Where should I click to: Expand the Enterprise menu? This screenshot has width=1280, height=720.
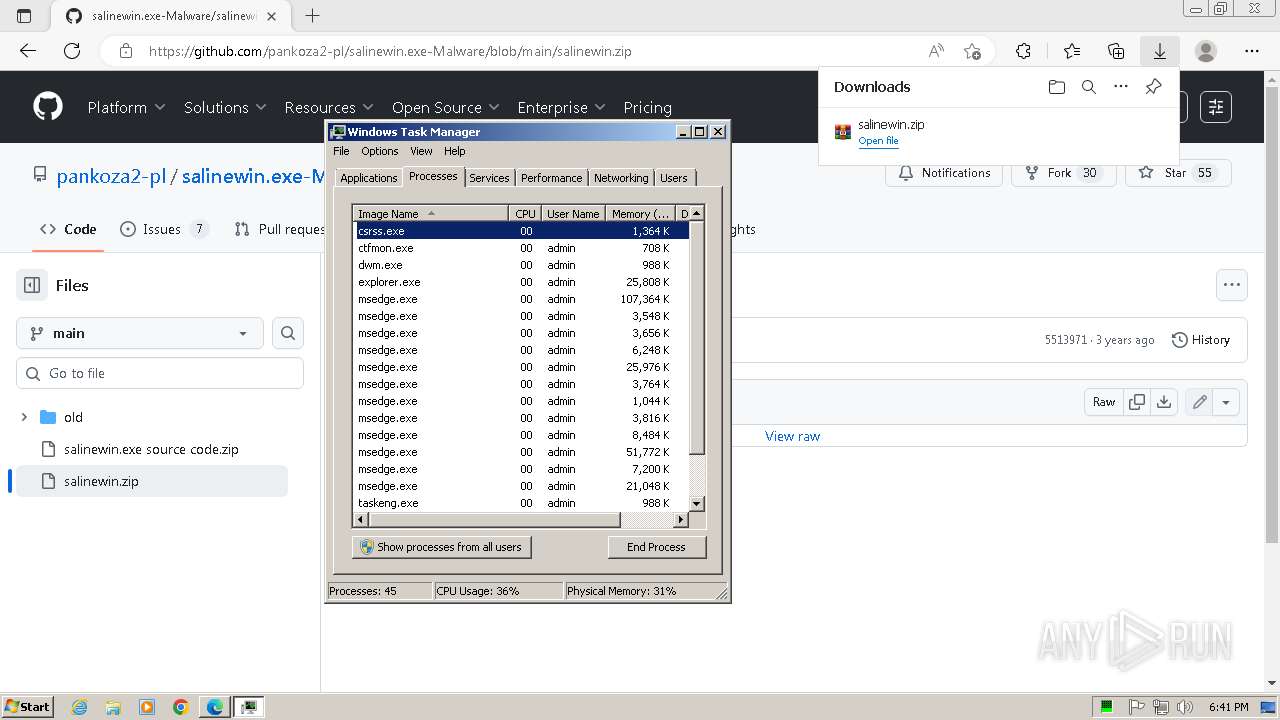(x=561, y=107)
